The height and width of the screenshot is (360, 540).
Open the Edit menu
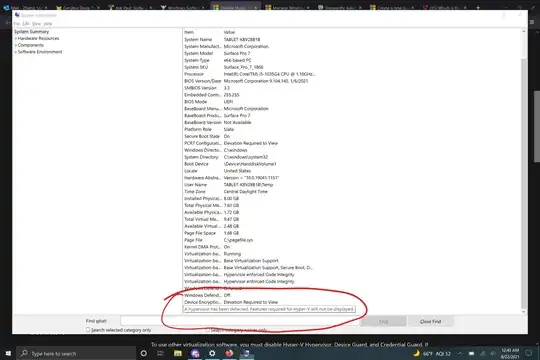click(x=26, y=24)
